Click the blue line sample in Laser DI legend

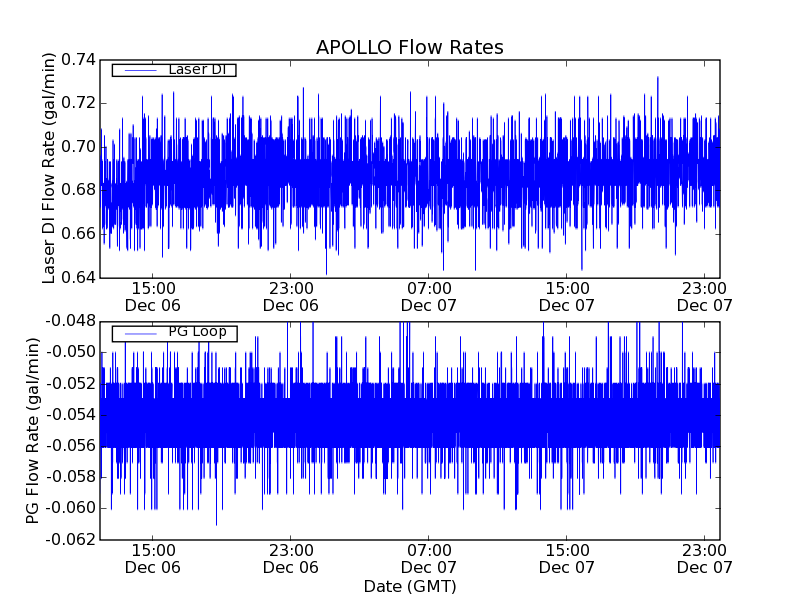pyautogui.click(x=141, y=70)
